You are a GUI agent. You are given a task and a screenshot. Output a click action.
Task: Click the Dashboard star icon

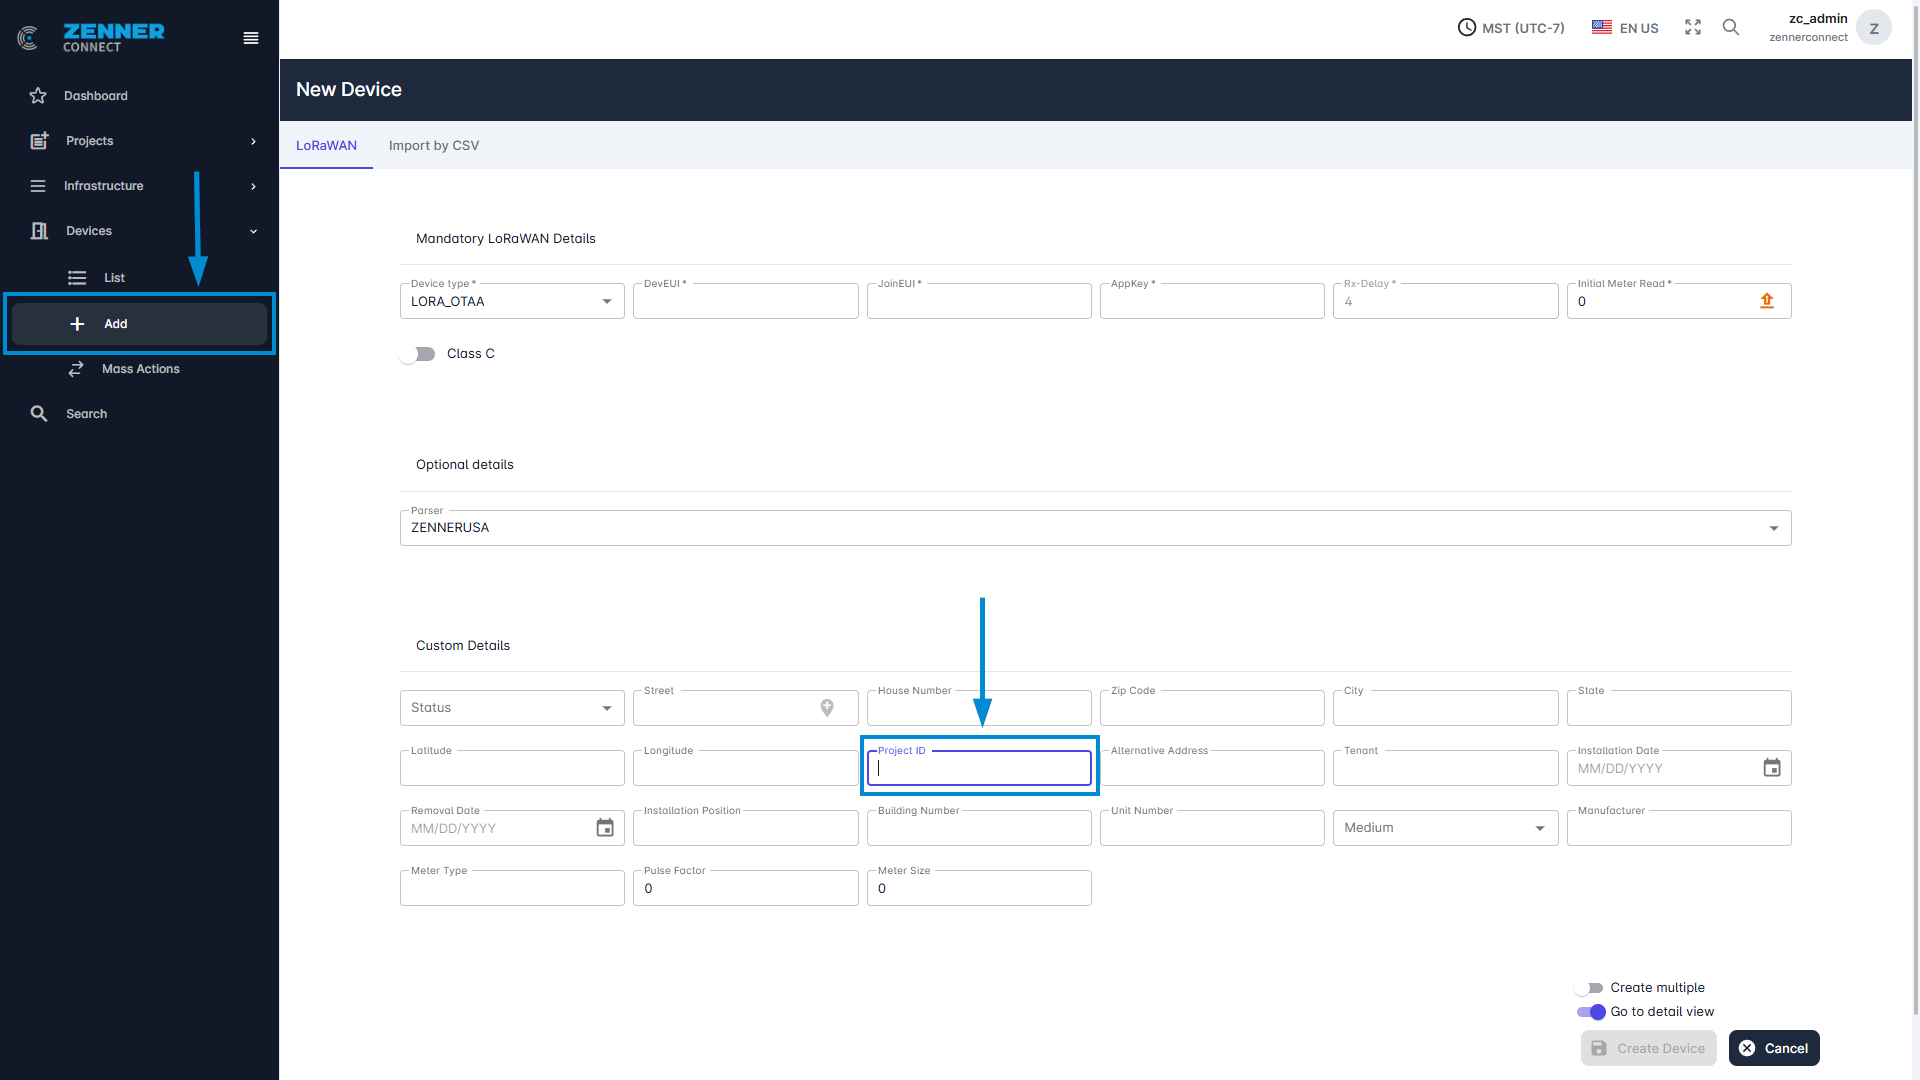(x=38, y=96)
